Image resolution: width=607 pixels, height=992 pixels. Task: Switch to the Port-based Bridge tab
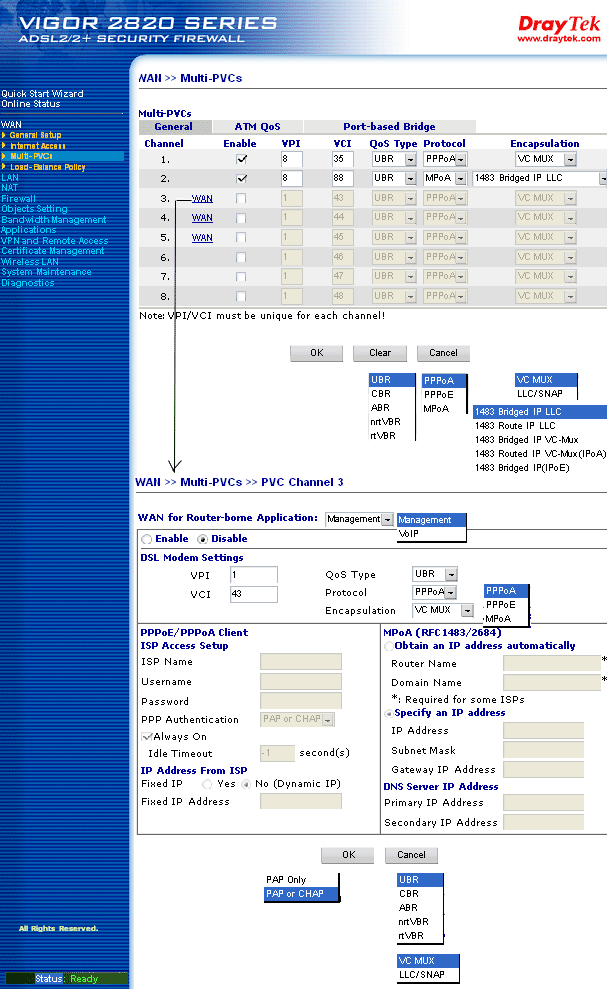pyautogui.click(x=389, y=127)
